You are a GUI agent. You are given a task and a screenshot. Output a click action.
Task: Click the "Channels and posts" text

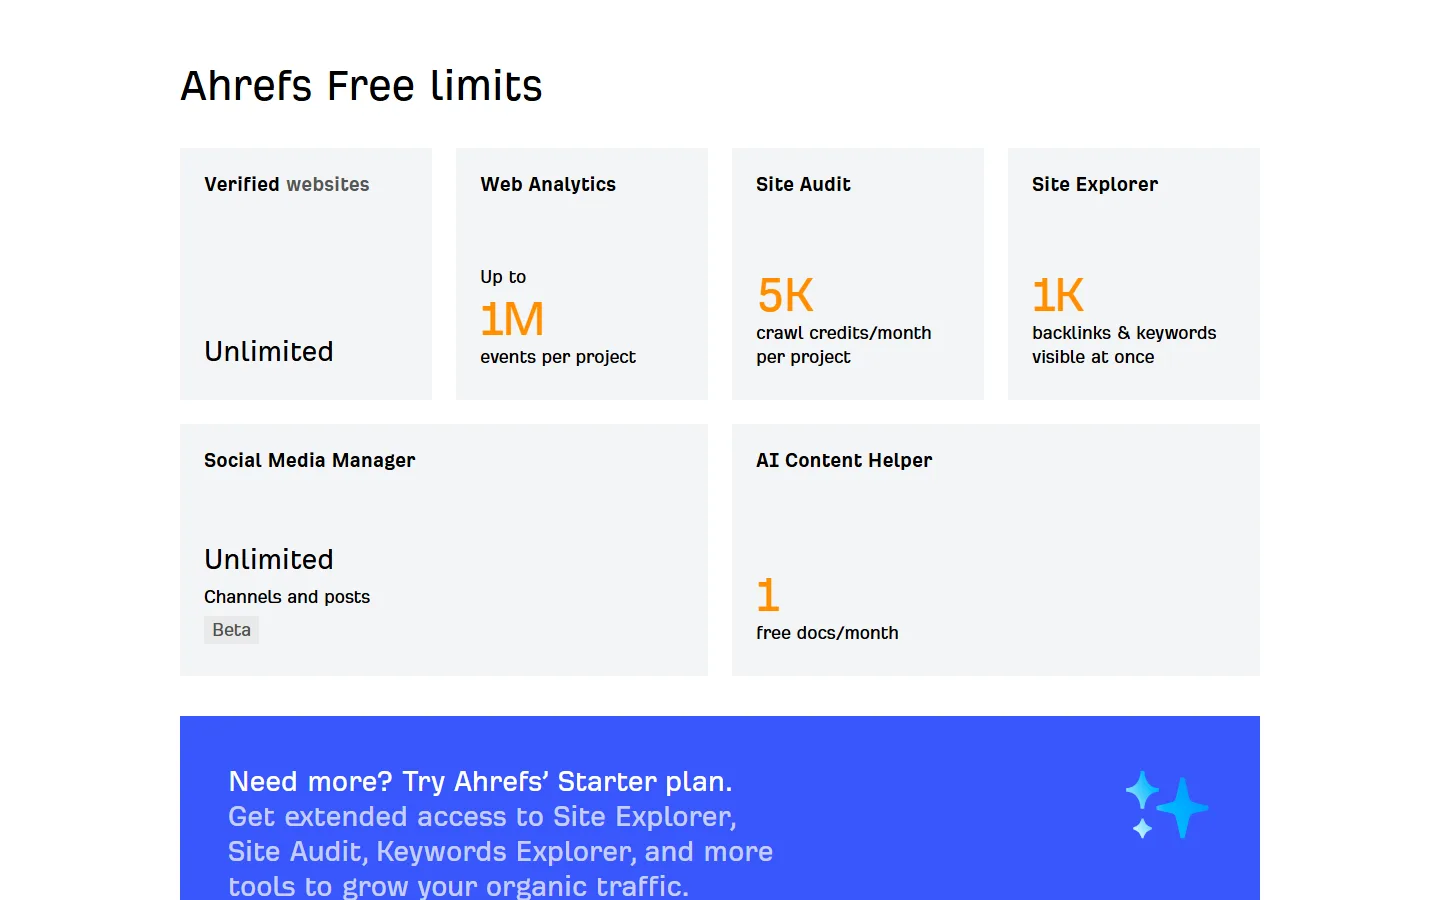pos(287,597)
